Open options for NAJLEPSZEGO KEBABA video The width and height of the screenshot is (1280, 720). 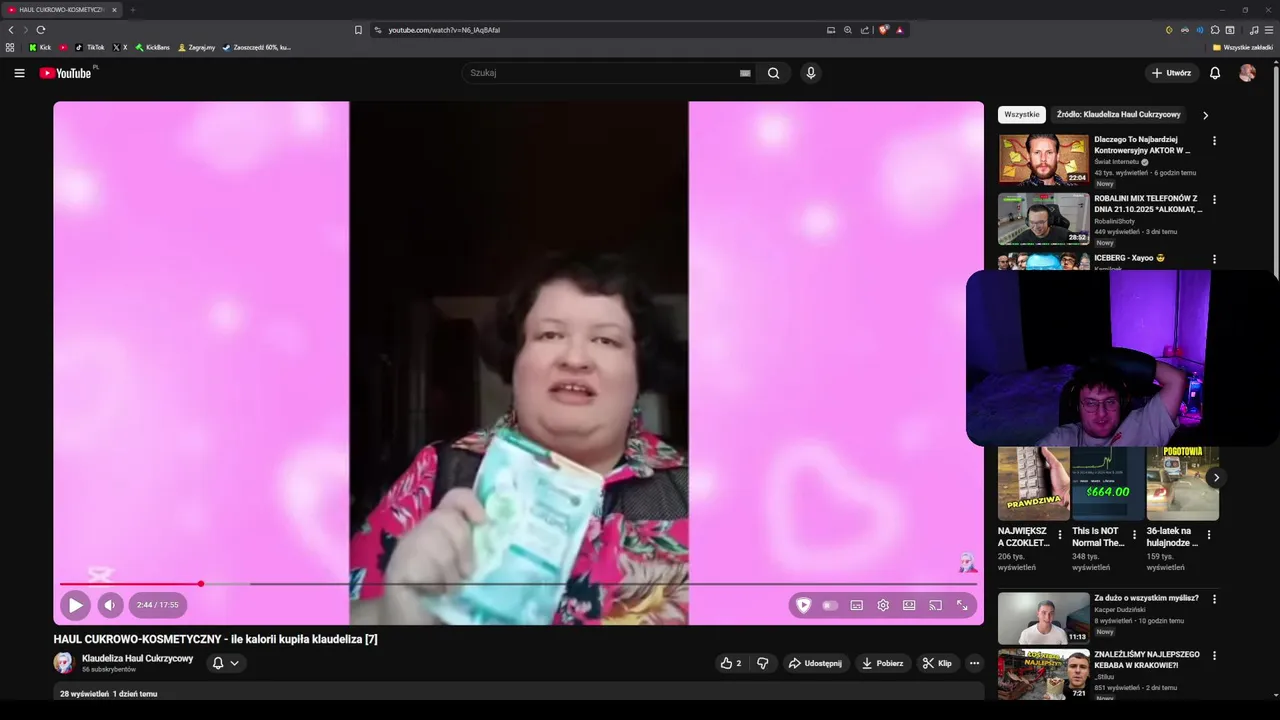[x=1214, y=656]
